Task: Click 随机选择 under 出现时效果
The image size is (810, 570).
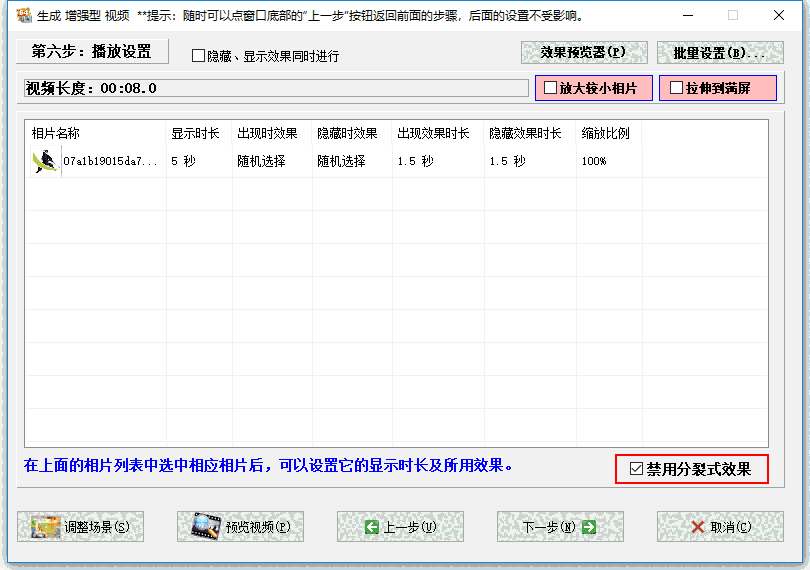Action: point(272,161)
